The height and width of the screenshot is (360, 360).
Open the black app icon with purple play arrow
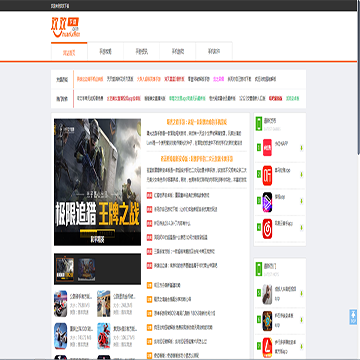point(267,201)
